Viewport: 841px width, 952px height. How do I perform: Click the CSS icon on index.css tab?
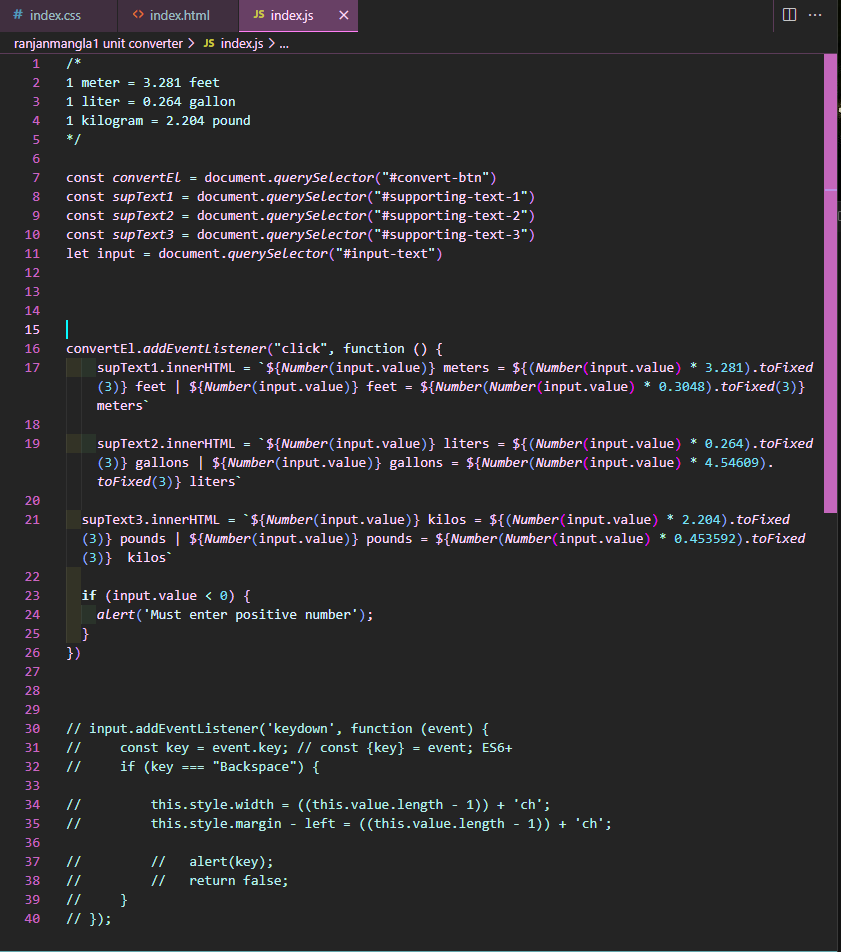tap(16, 15)
